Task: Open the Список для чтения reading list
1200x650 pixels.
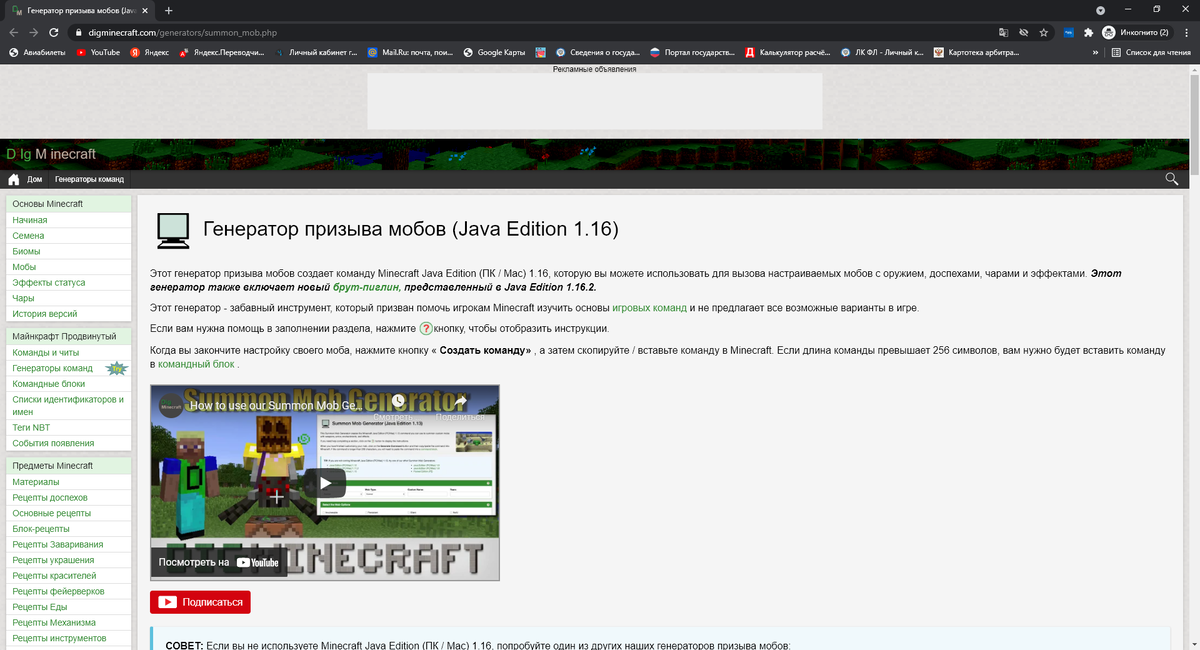Action: pyautogui.click(x=1150, y=52)
